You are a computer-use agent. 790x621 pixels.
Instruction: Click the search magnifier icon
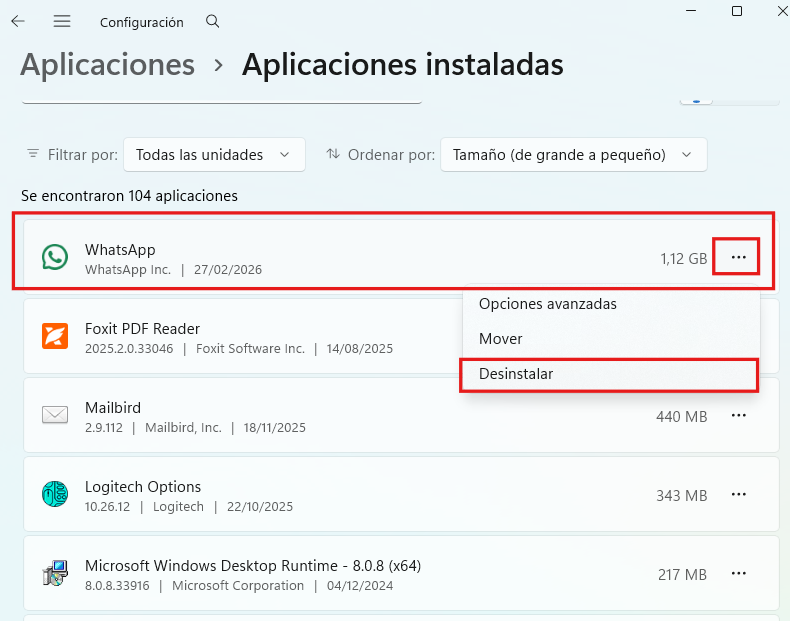pos(213,21)
